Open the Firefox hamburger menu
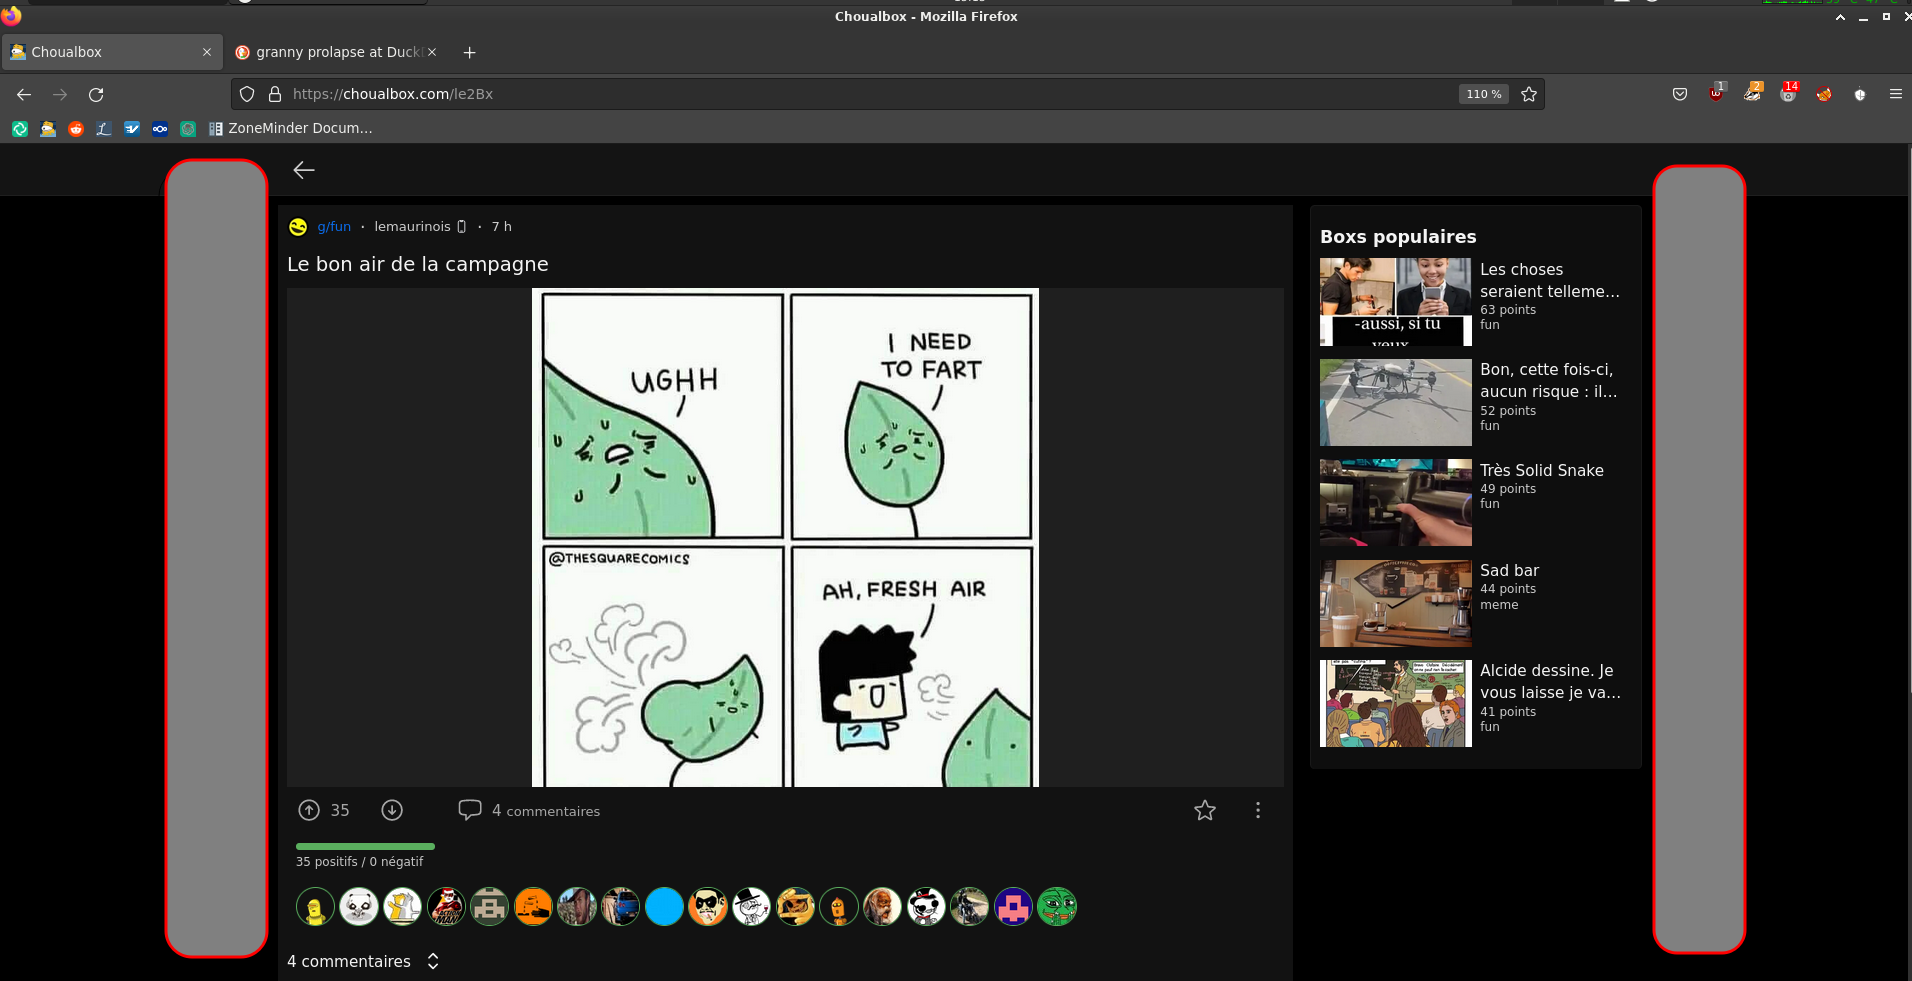 click(x=1895, y=94)
